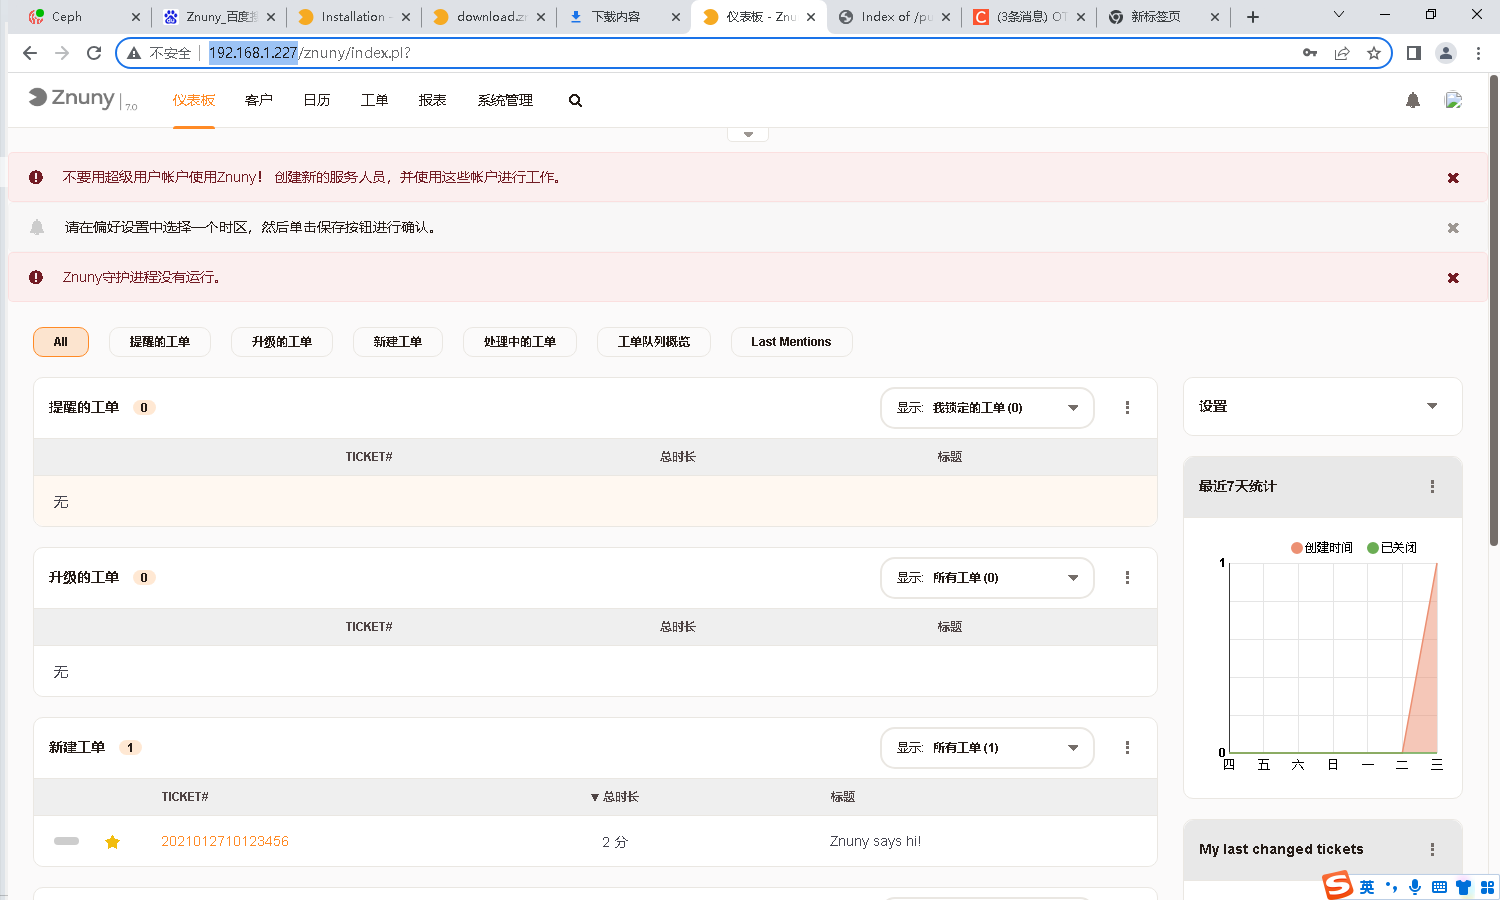
Task: Share this page using the share icon
Action: pyautogui.click(x=1342, y=53)
